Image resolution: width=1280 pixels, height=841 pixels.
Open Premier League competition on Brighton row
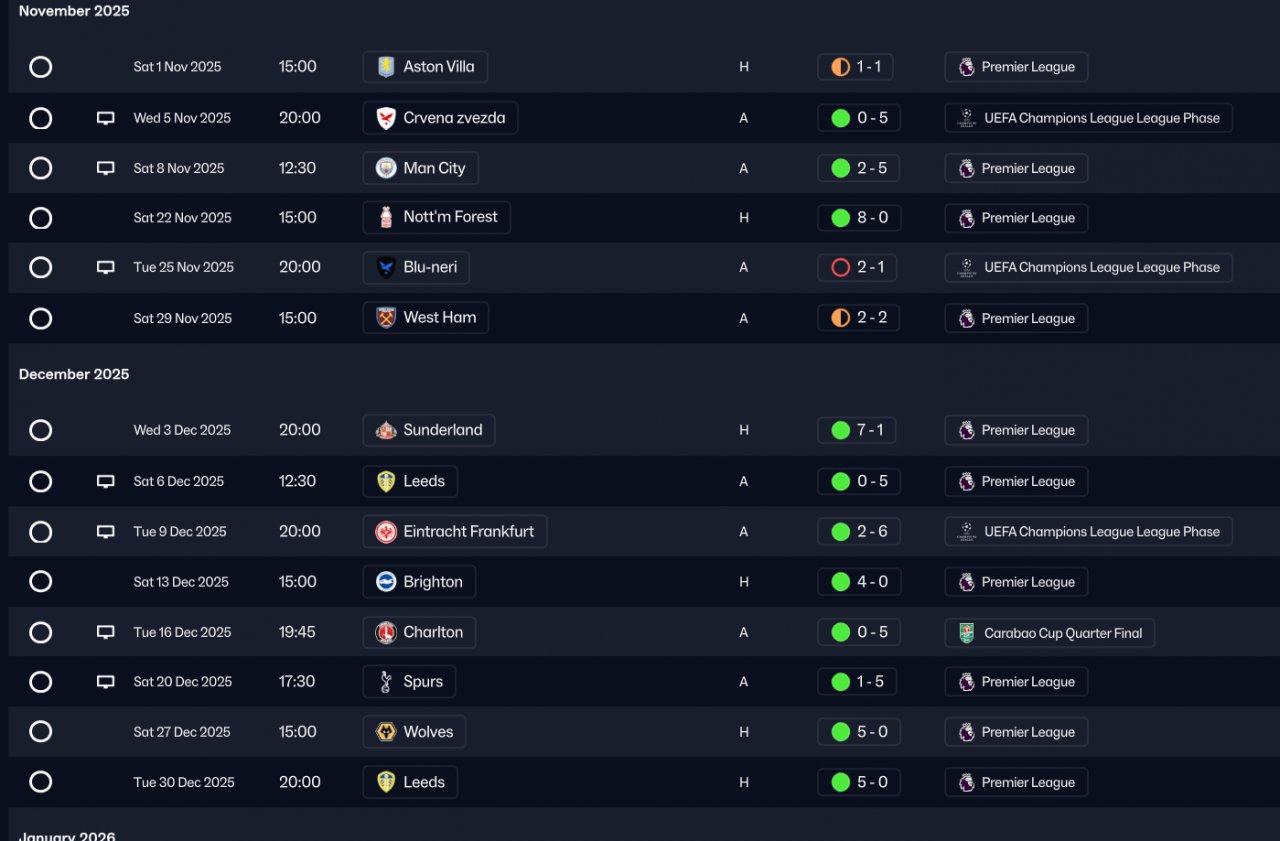[x=1016, y=582]
